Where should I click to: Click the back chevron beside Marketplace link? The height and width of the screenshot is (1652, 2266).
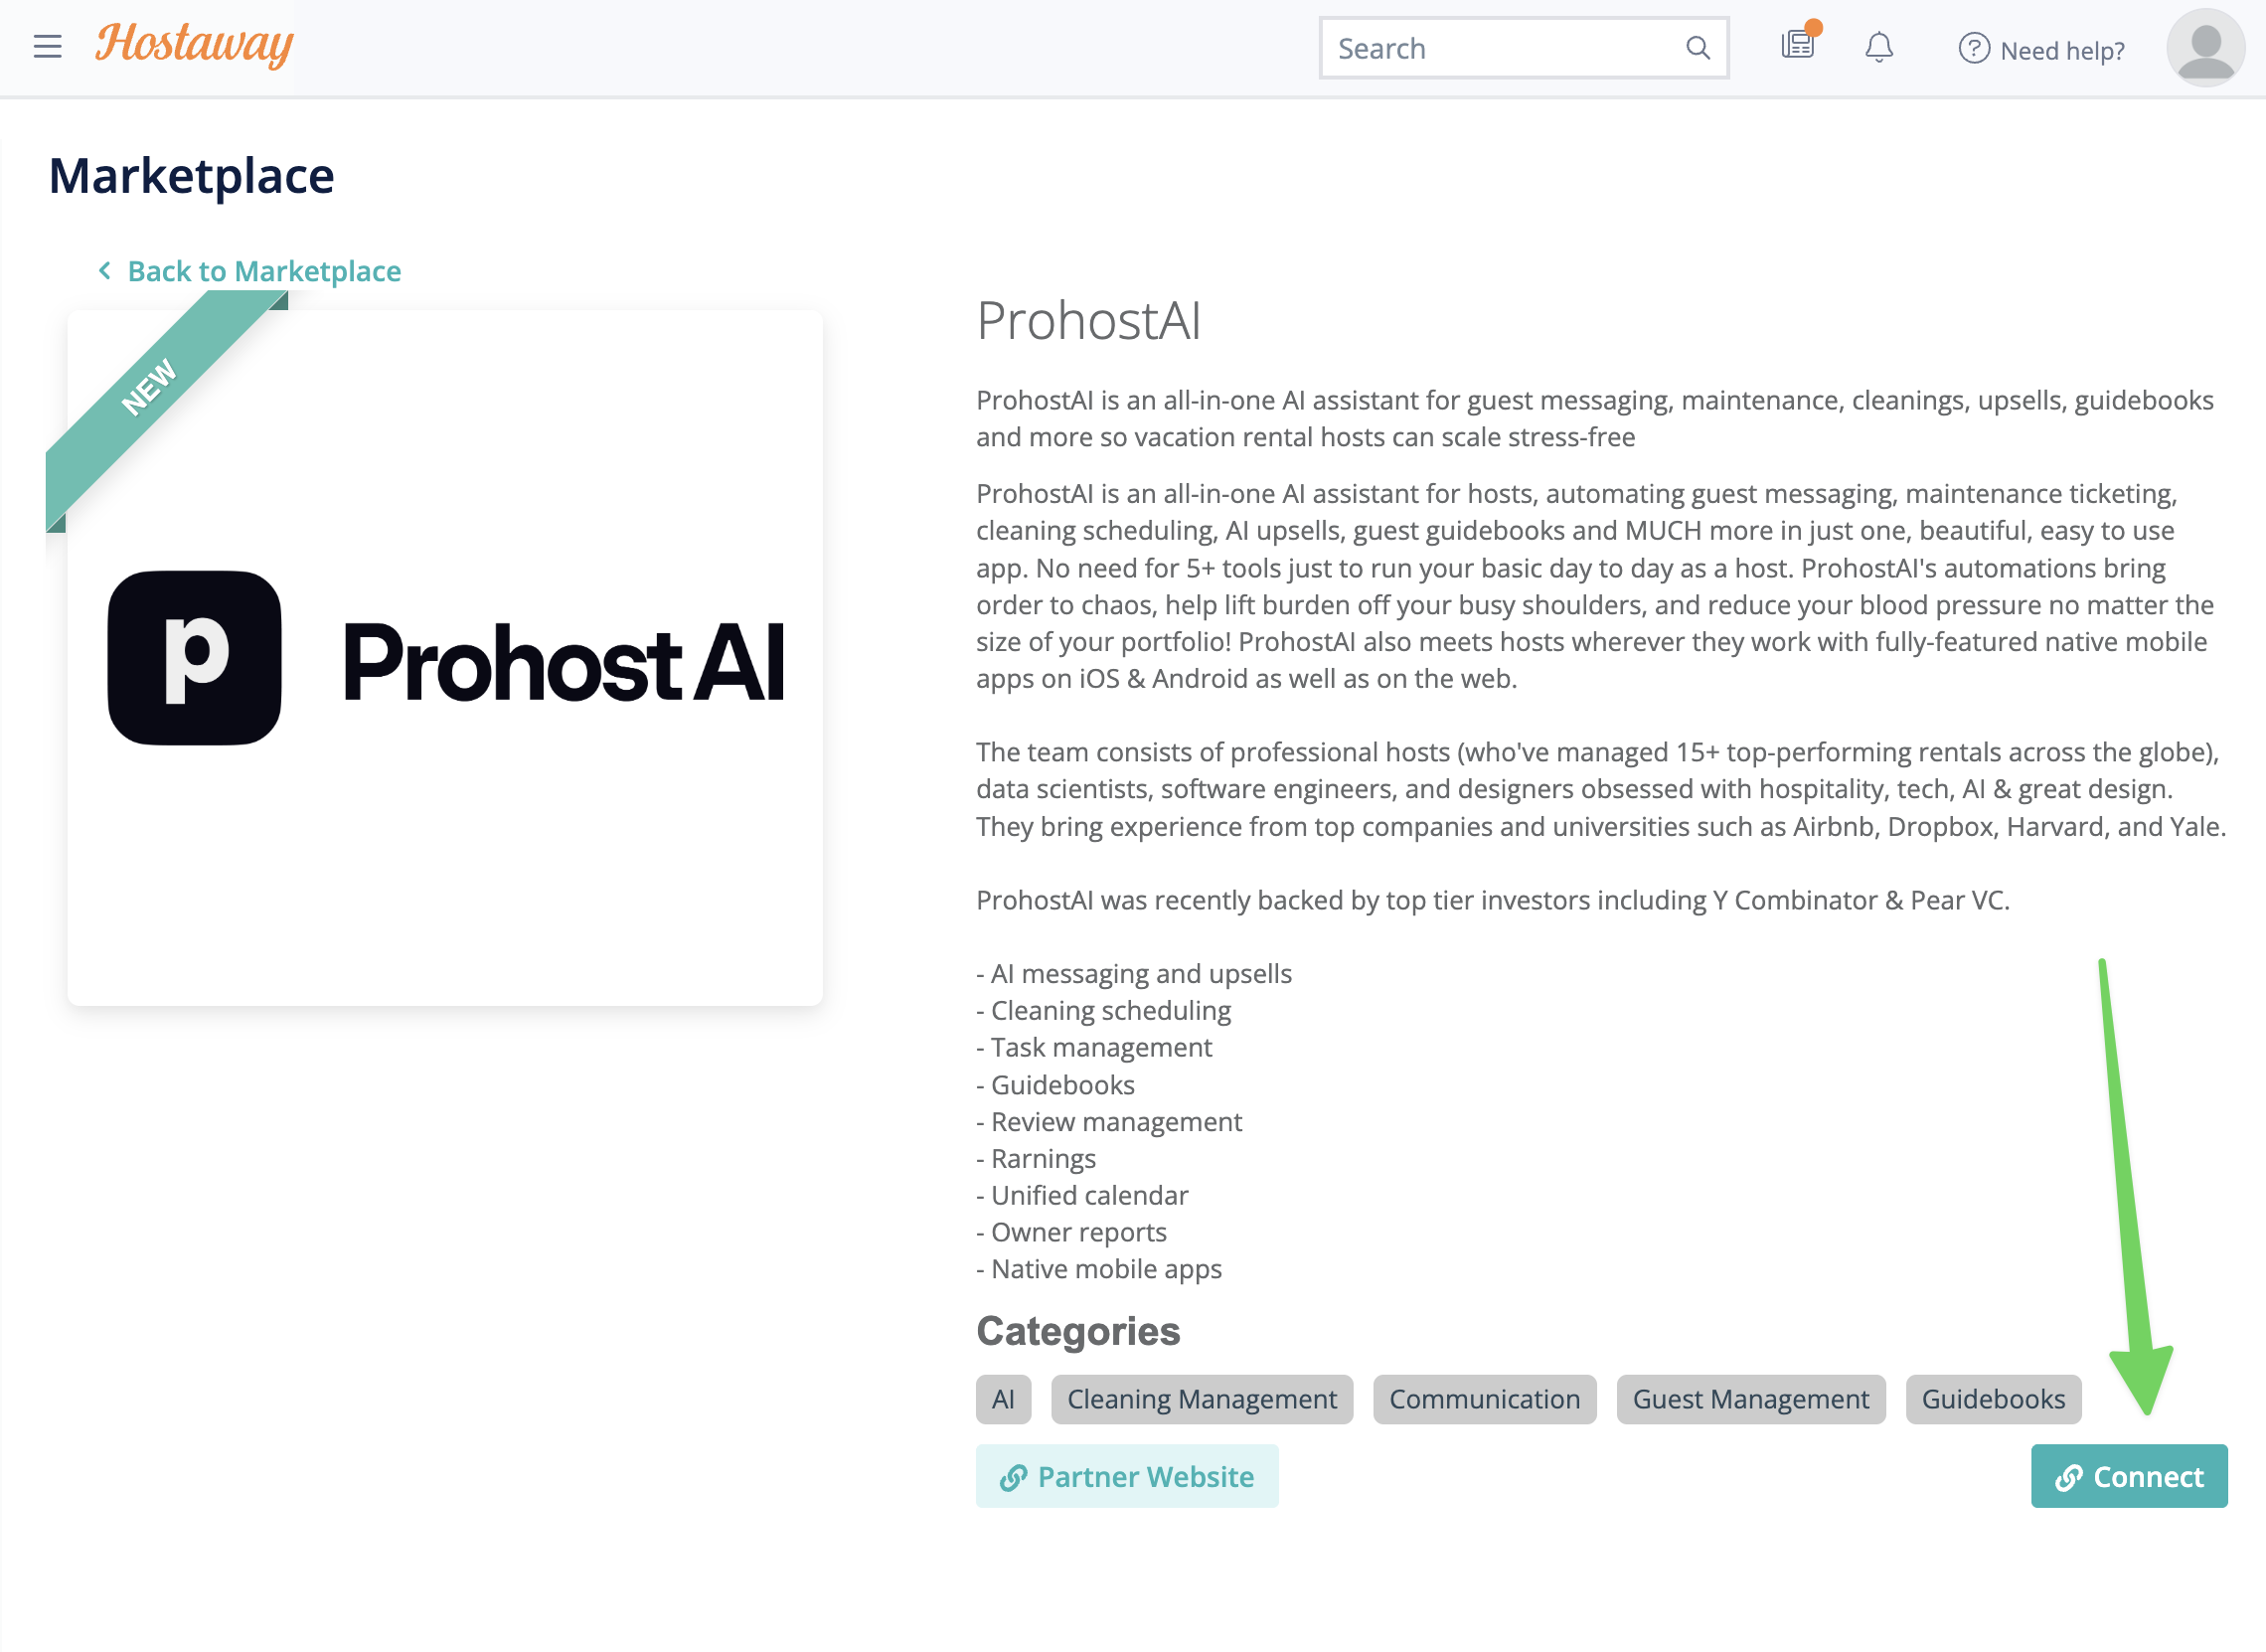coord(105,270)
